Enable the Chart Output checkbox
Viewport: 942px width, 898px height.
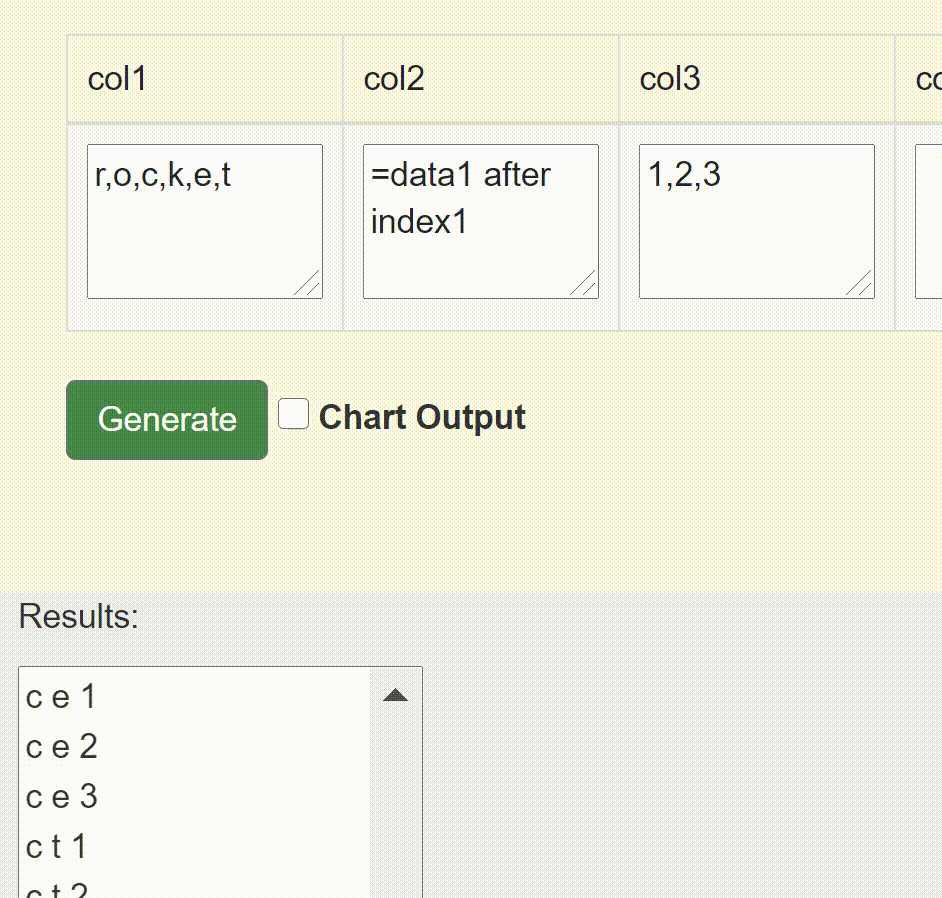pos(294,414)
